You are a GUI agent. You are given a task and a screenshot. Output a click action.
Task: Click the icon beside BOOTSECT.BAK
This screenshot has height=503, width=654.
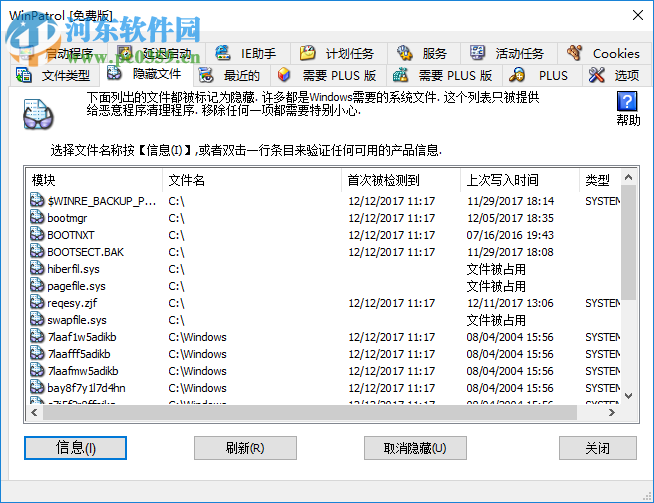tap(37, 251)
